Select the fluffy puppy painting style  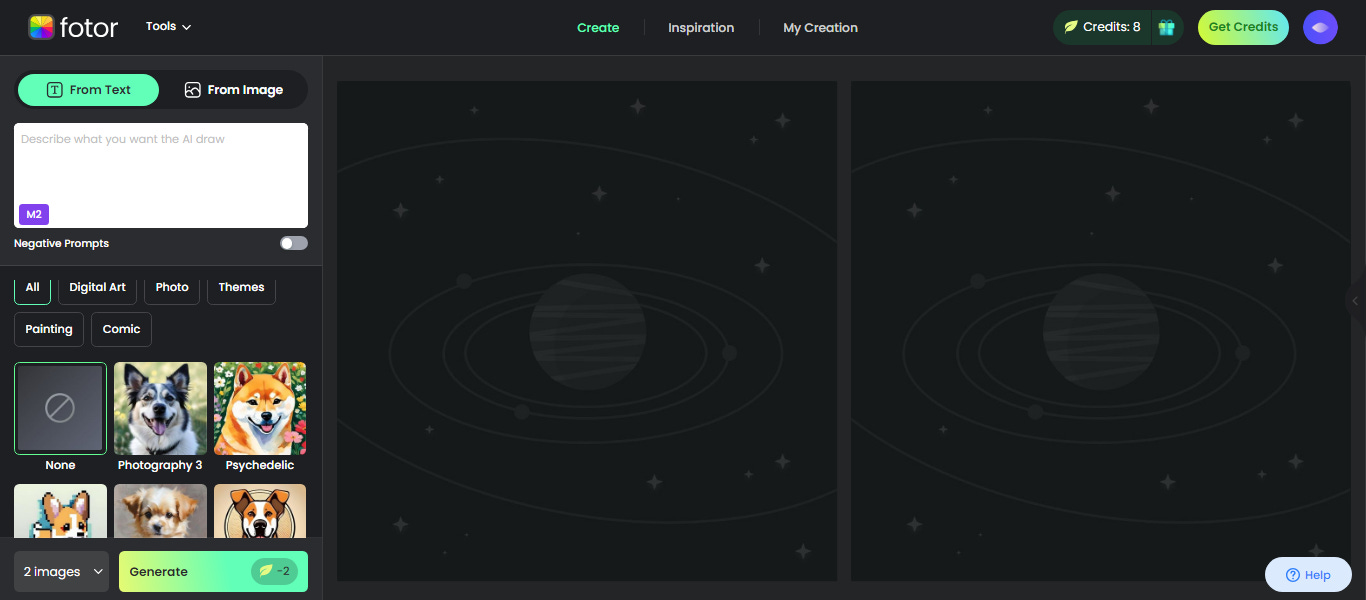point(160,511)
